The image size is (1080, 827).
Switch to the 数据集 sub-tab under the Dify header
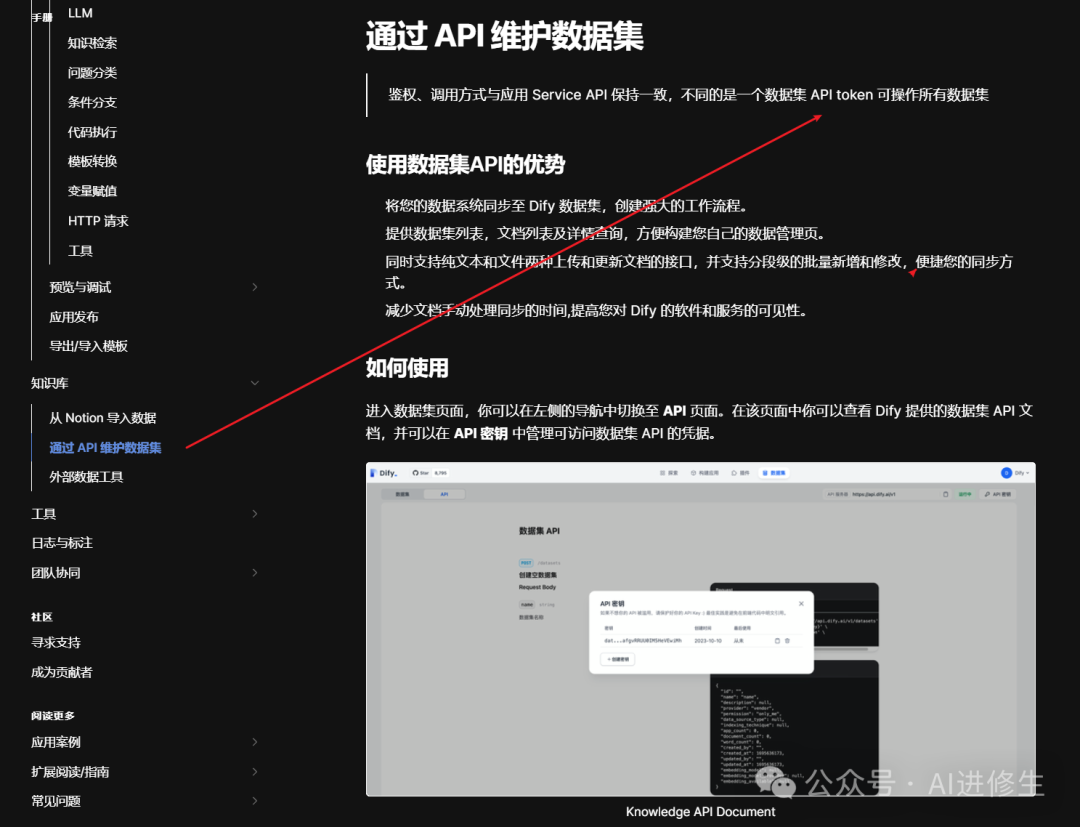[x=403, y=494]
